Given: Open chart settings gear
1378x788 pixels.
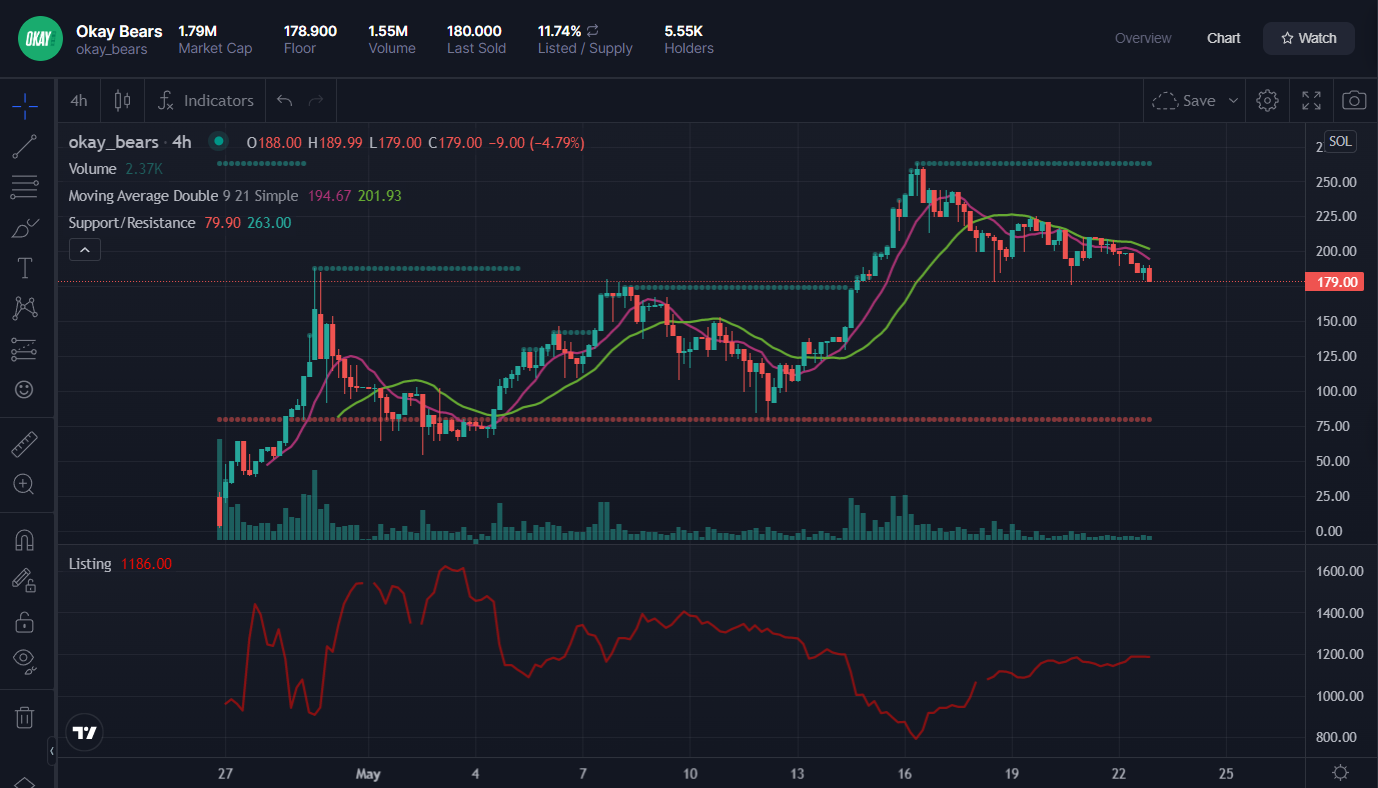Looking at the screenshot, I should pyautogui.click(x=1267, y=100).
